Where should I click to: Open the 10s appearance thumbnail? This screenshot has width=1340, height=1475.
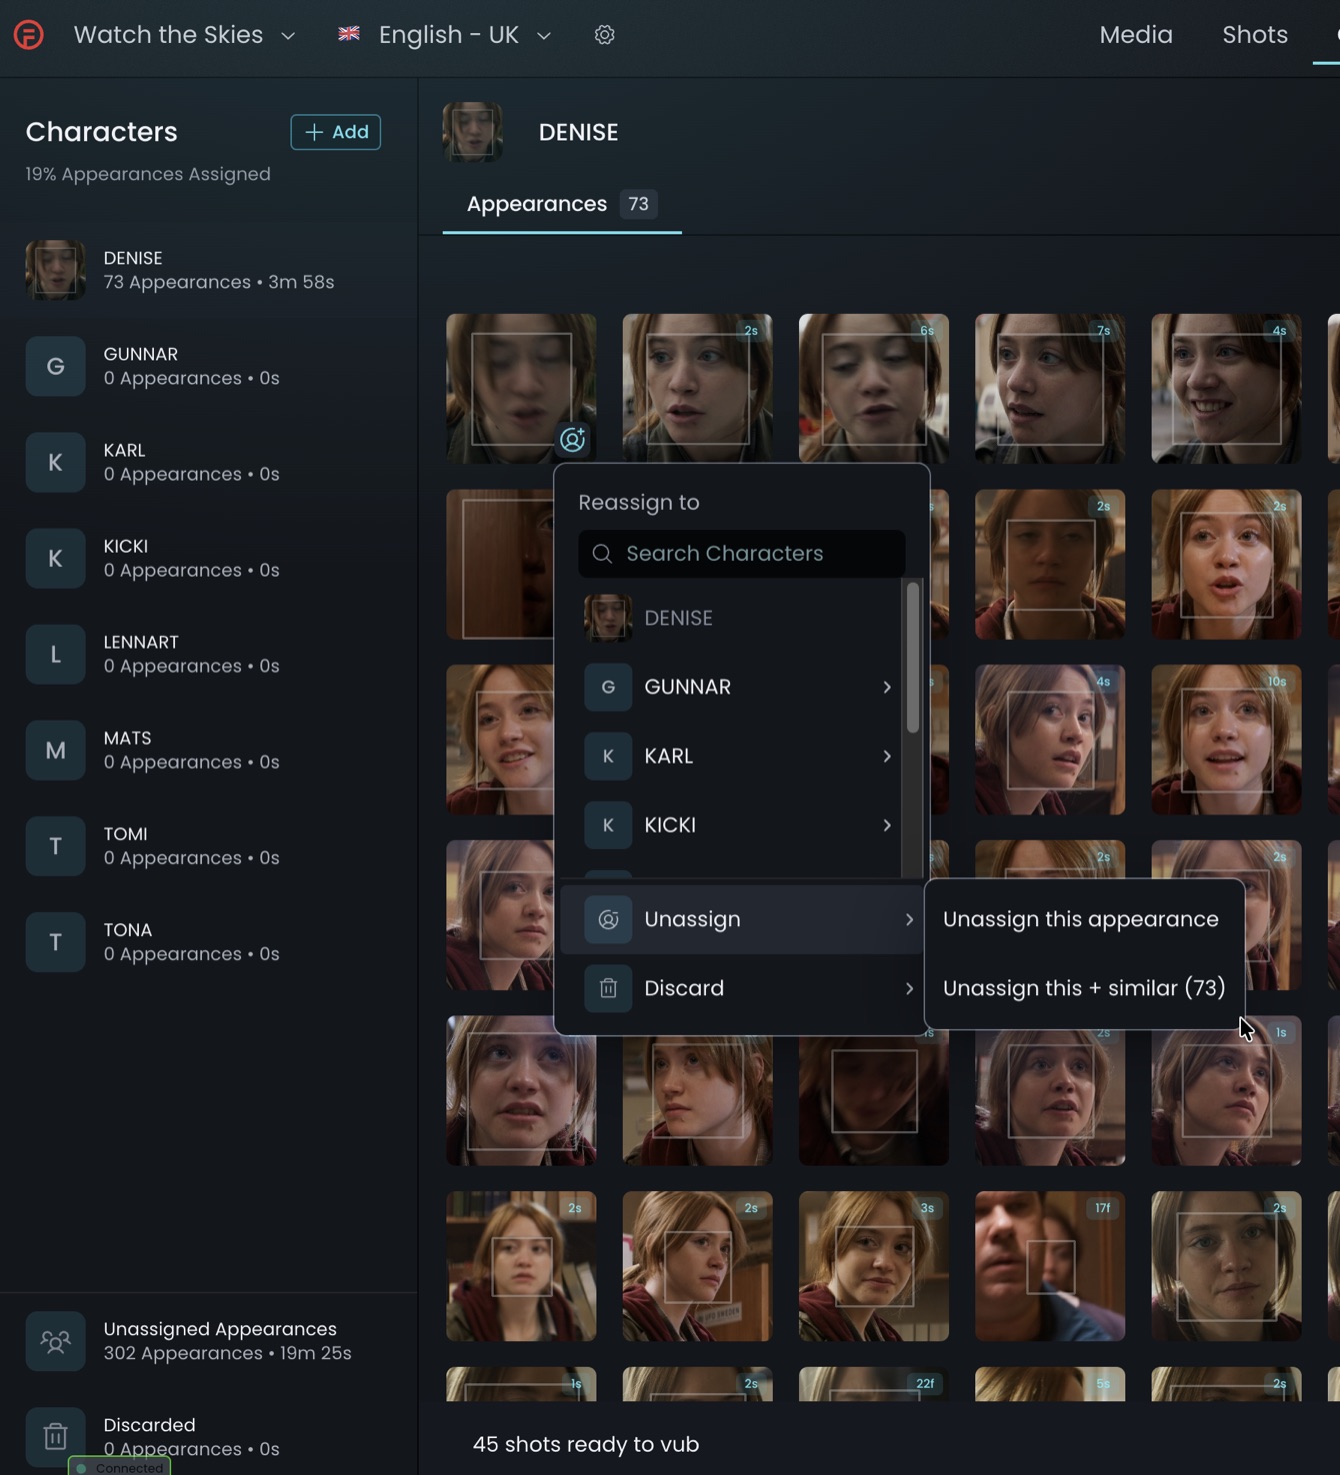pyautogui.click(x=1226, y=740)
